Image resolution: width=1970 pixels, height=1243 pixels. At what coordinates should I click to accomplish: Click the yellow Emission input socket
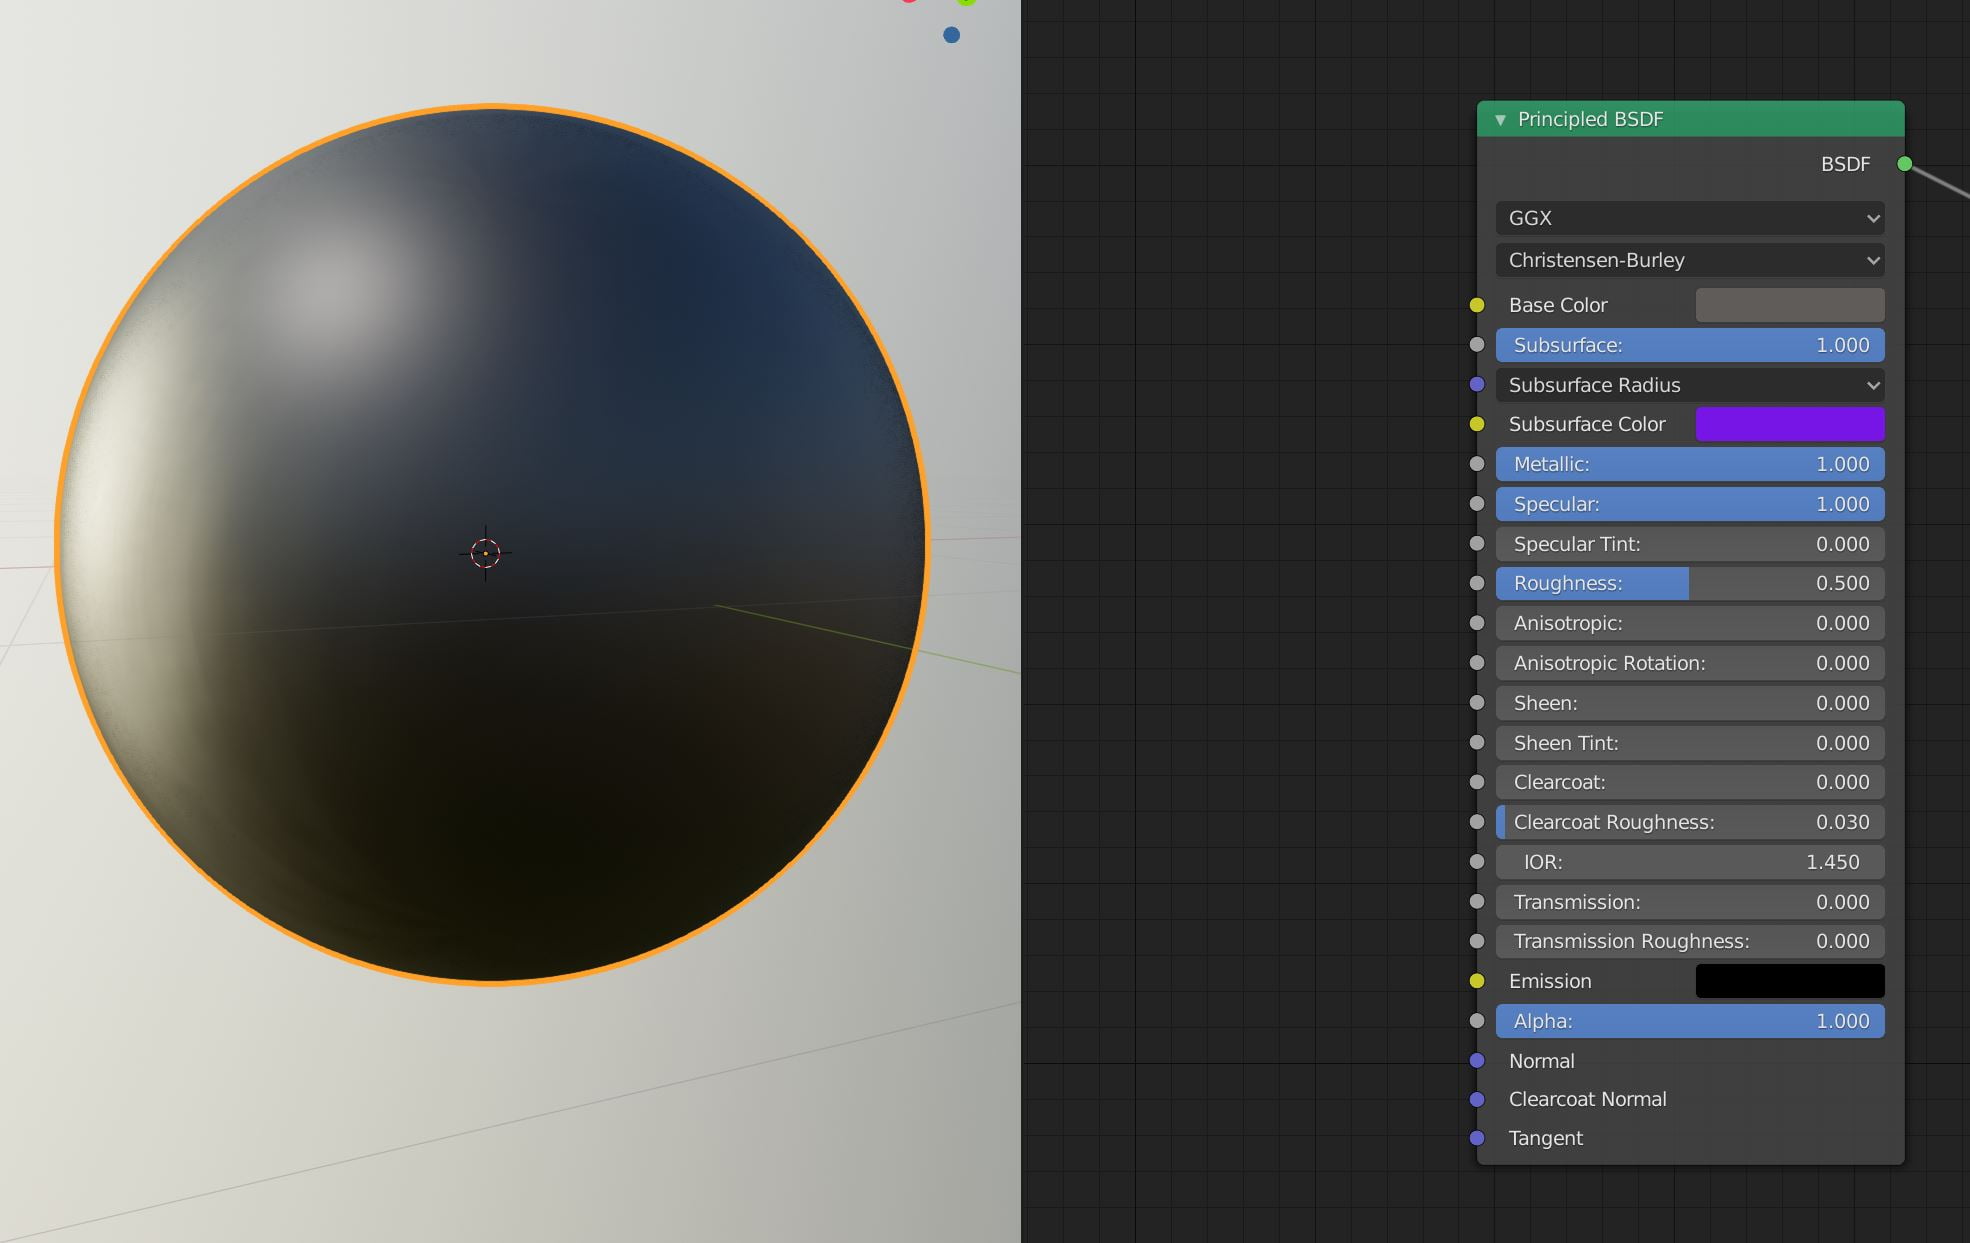coord(1477,981)
